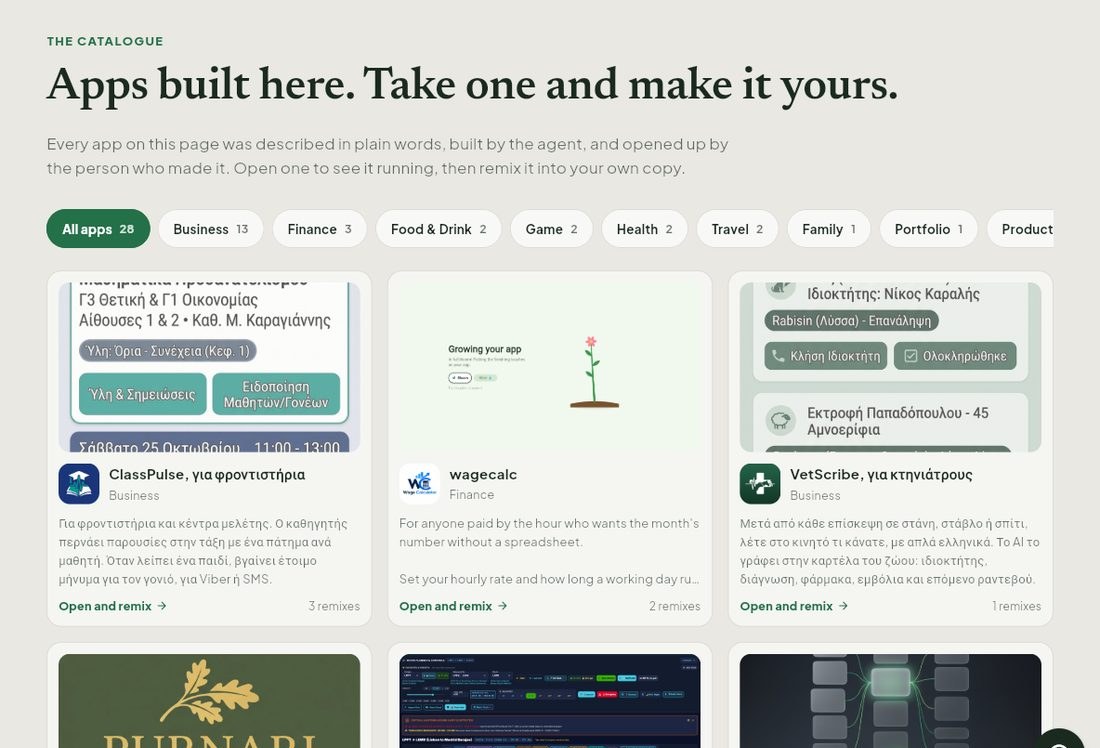The image size is (1100, 748).
Task: Select the Portfolio filter chip
Action: click(x=928, y=229)
